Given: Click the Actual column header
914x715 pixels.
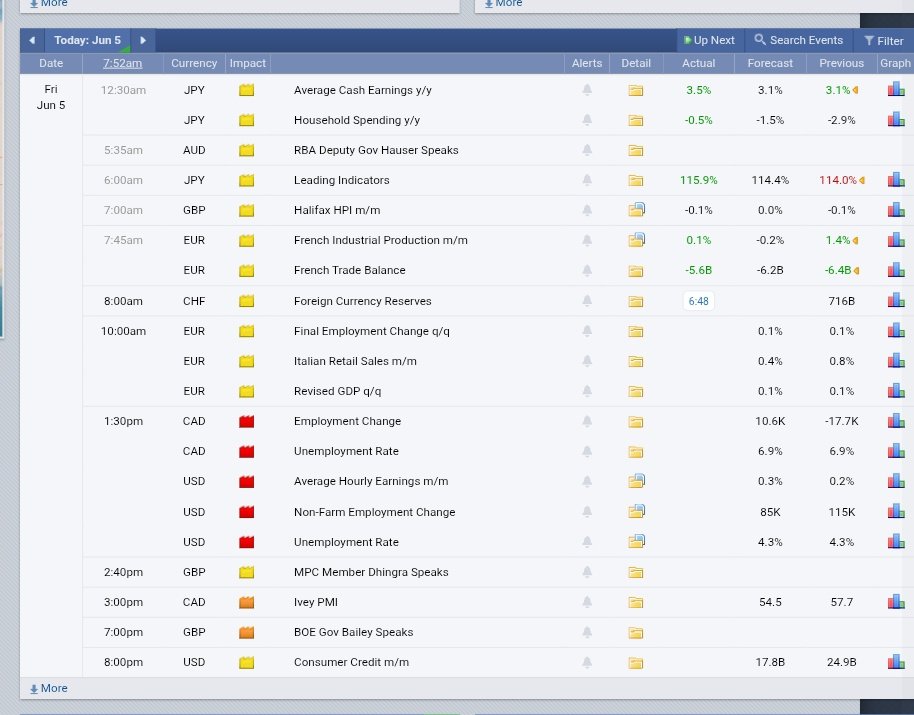Looking at the screenshot, I should (698, 63).
